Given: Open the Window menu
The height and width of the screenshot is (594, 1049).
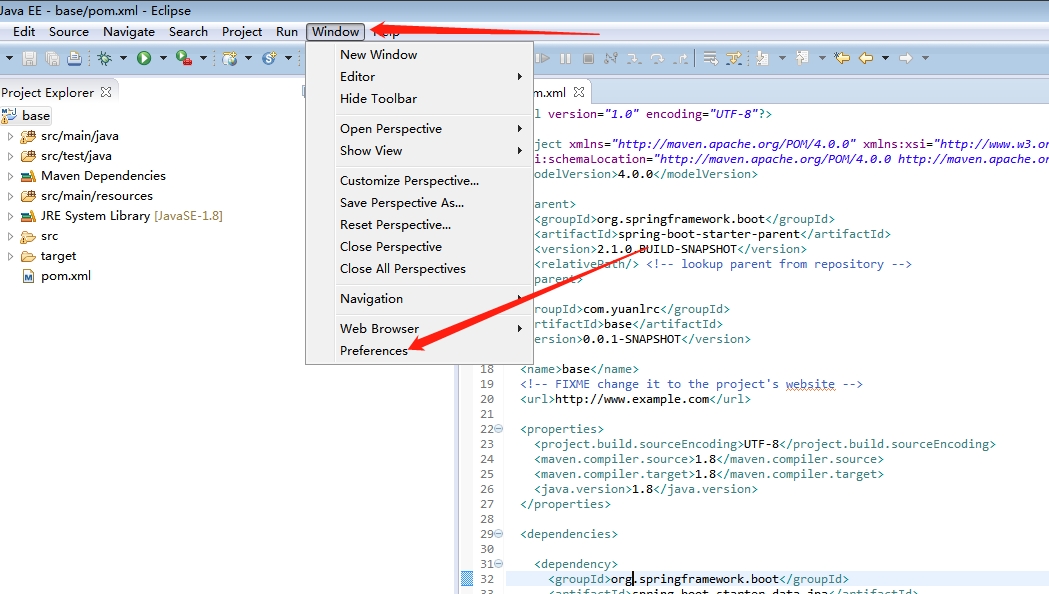Looking at the screenshot, I should pyautogui.click(x=335, y=31).
